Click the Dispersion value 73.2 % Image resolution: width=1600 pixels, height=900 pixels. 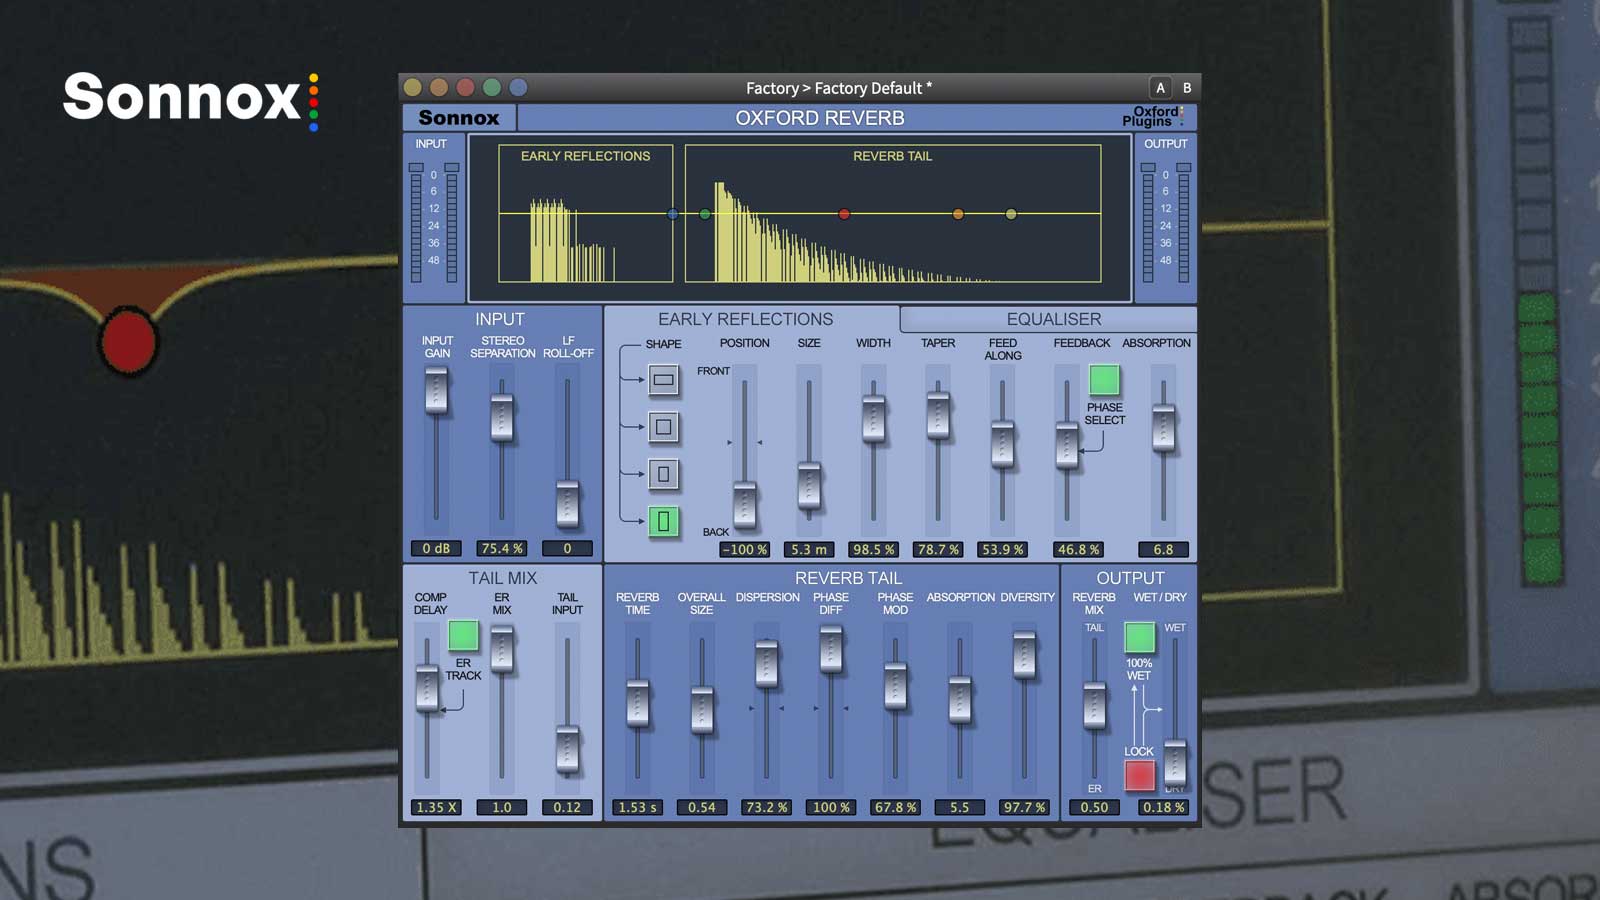click(x=766, y=807)
